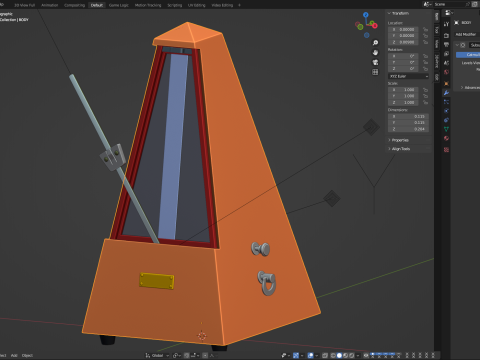Toggle the camera view gizmo
Image resolution: width=480 pixels, height=360 pixels.
[x=375, y=62]
